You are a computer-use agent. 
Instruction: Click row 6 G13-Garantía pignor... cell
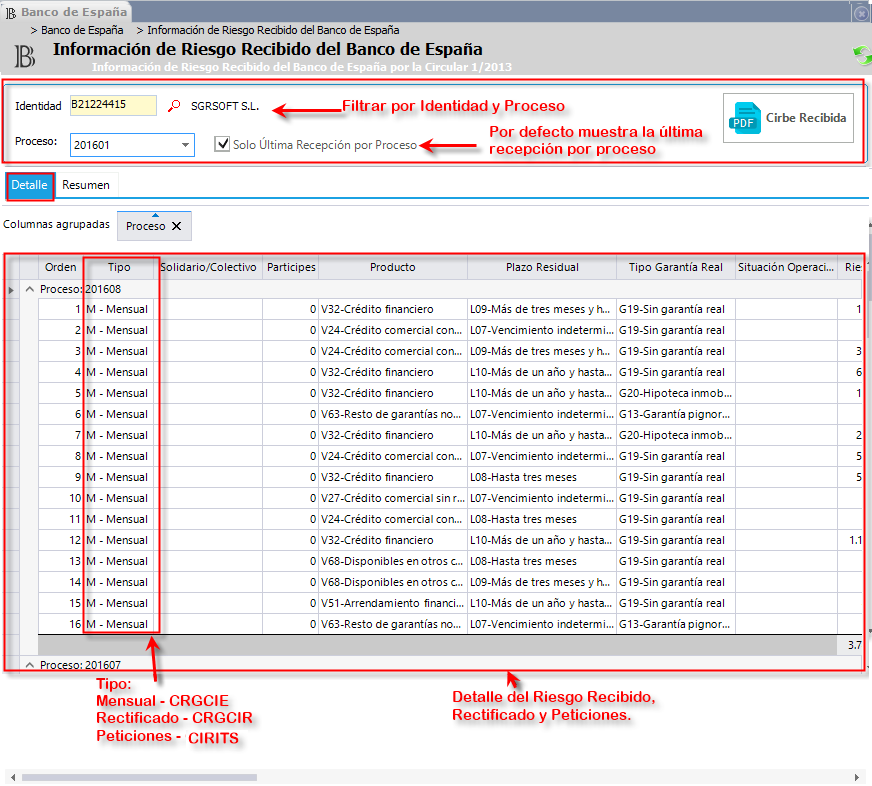click(x=676, y=414)
